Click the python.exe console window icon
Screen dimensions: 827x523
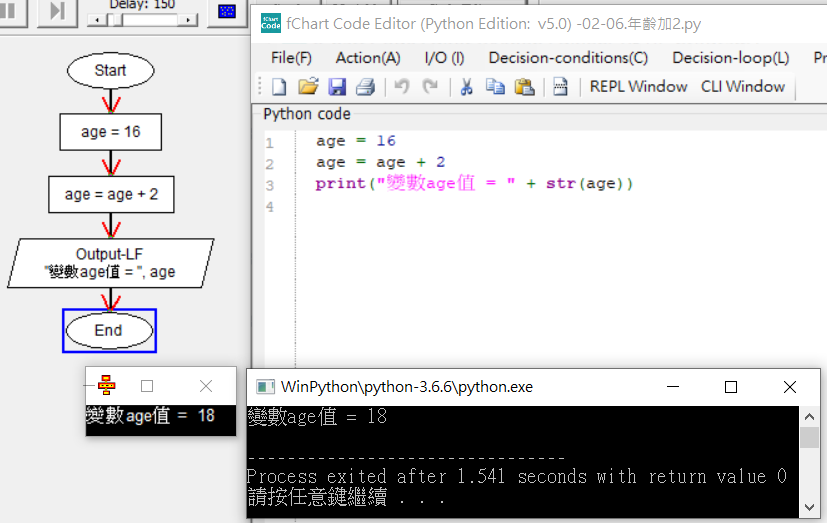[265, 387]
